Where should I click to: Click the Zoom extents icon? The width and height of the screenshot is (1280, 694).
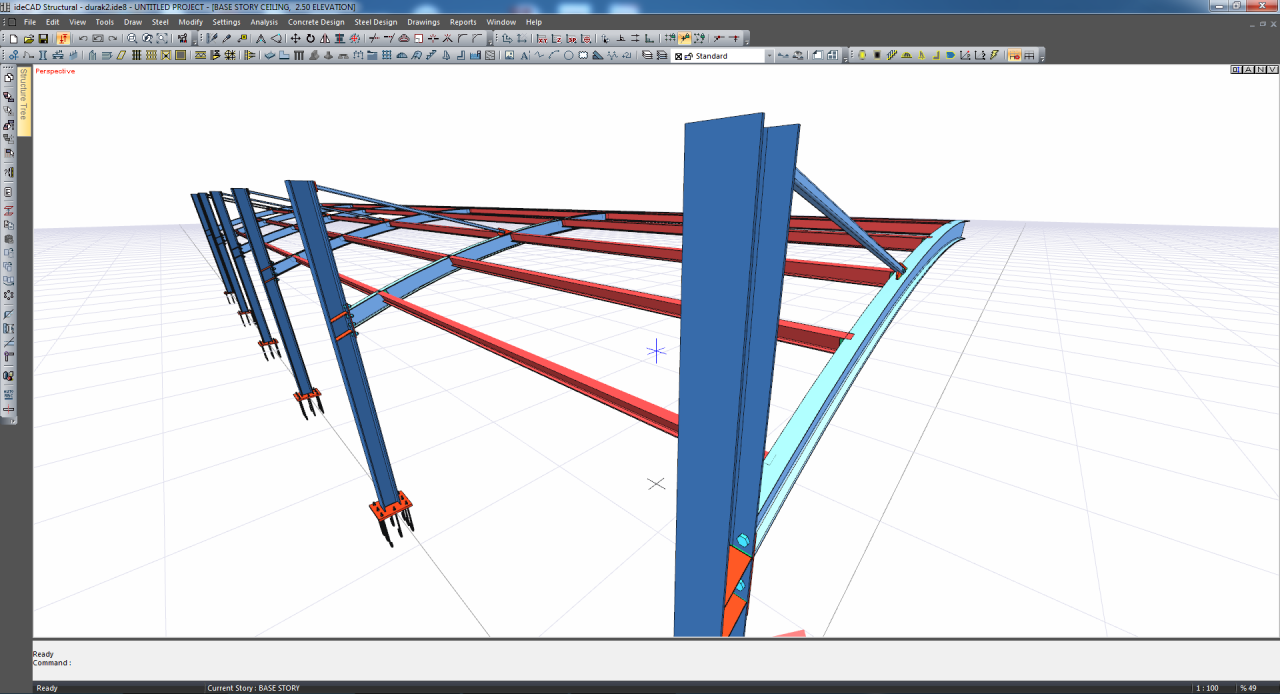coord(162,38)
